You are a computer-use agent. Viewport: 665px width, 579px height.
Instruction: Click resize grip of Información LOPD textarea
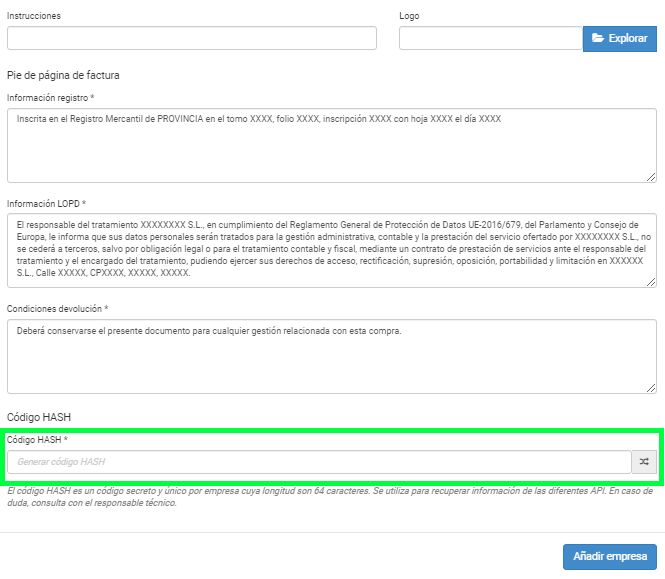(x=651, y=282)
